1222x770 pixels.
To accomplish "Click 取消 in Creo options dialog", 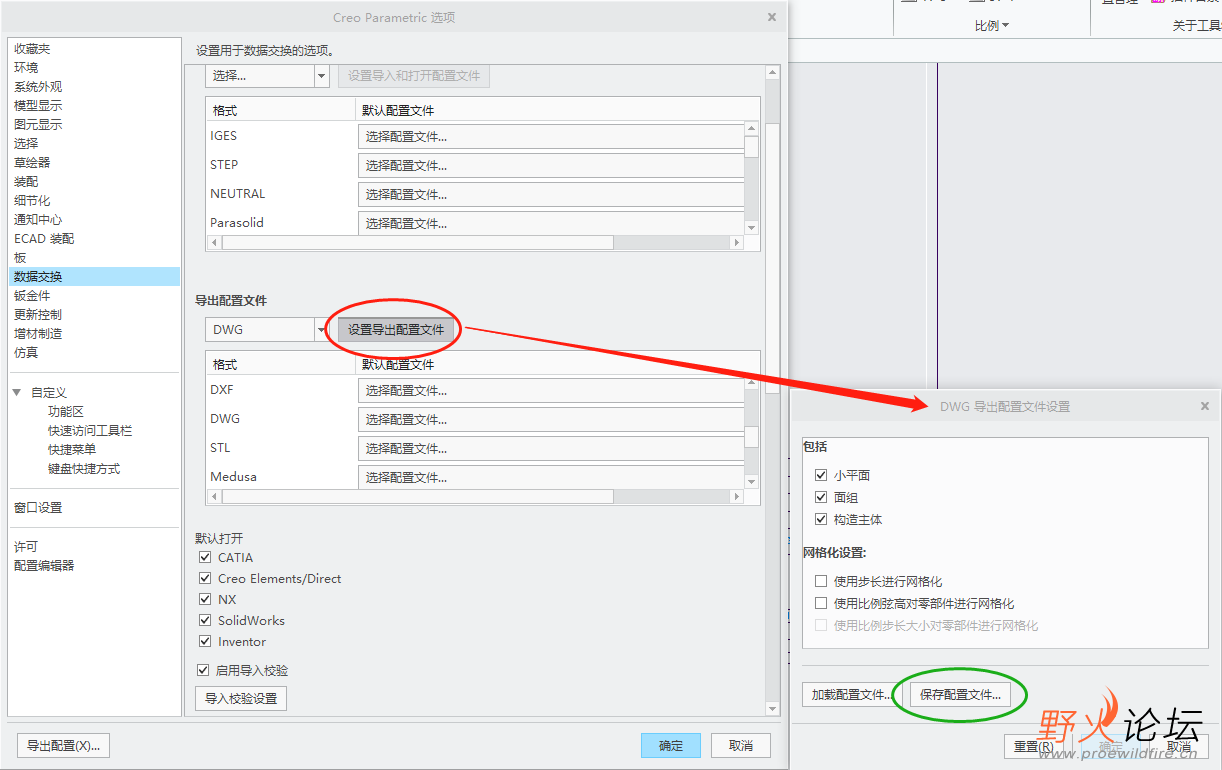I will point(741,746).
